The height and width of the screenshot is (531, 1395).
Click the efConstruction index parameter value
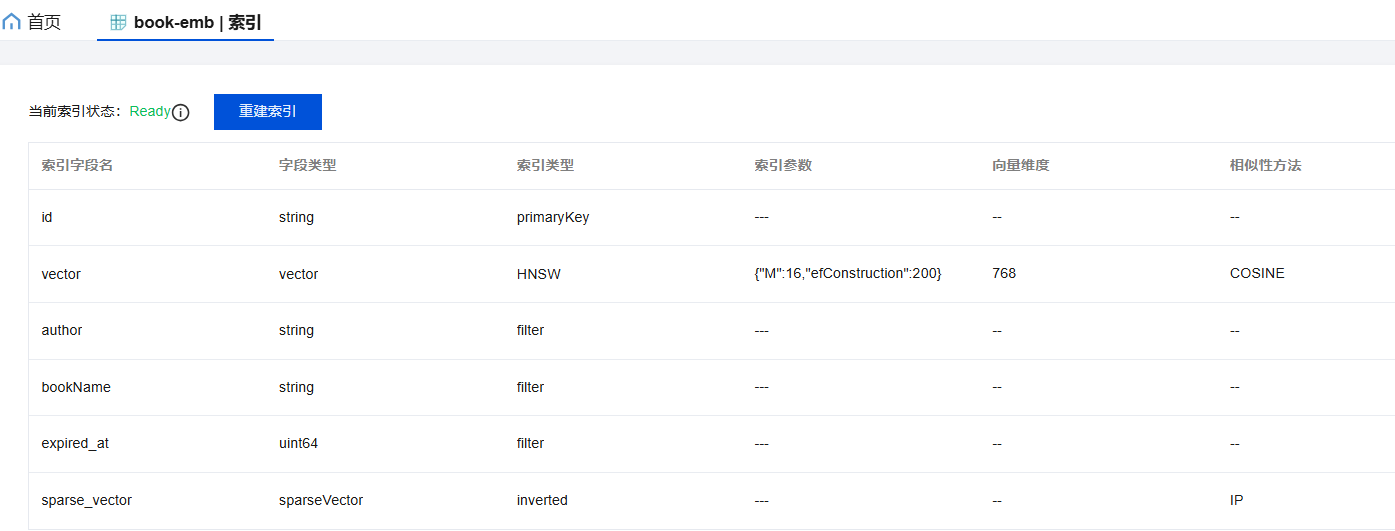848,274
